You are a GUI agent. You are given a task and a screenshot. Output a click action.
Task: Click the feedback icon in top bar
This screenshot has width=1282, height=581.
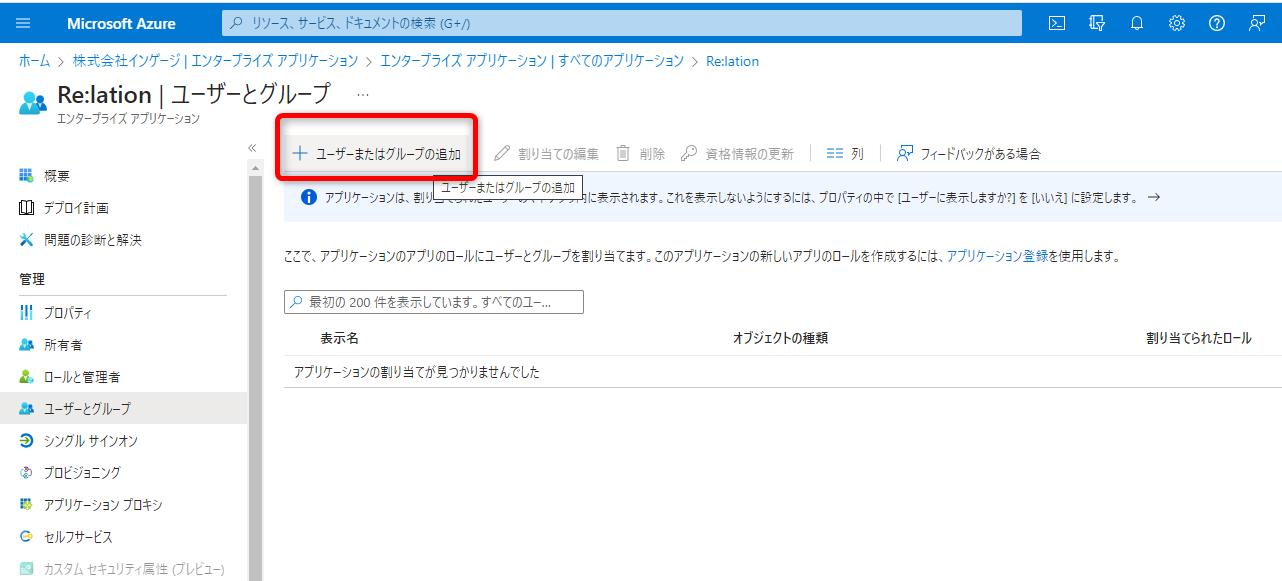[x=1257, y=23]
